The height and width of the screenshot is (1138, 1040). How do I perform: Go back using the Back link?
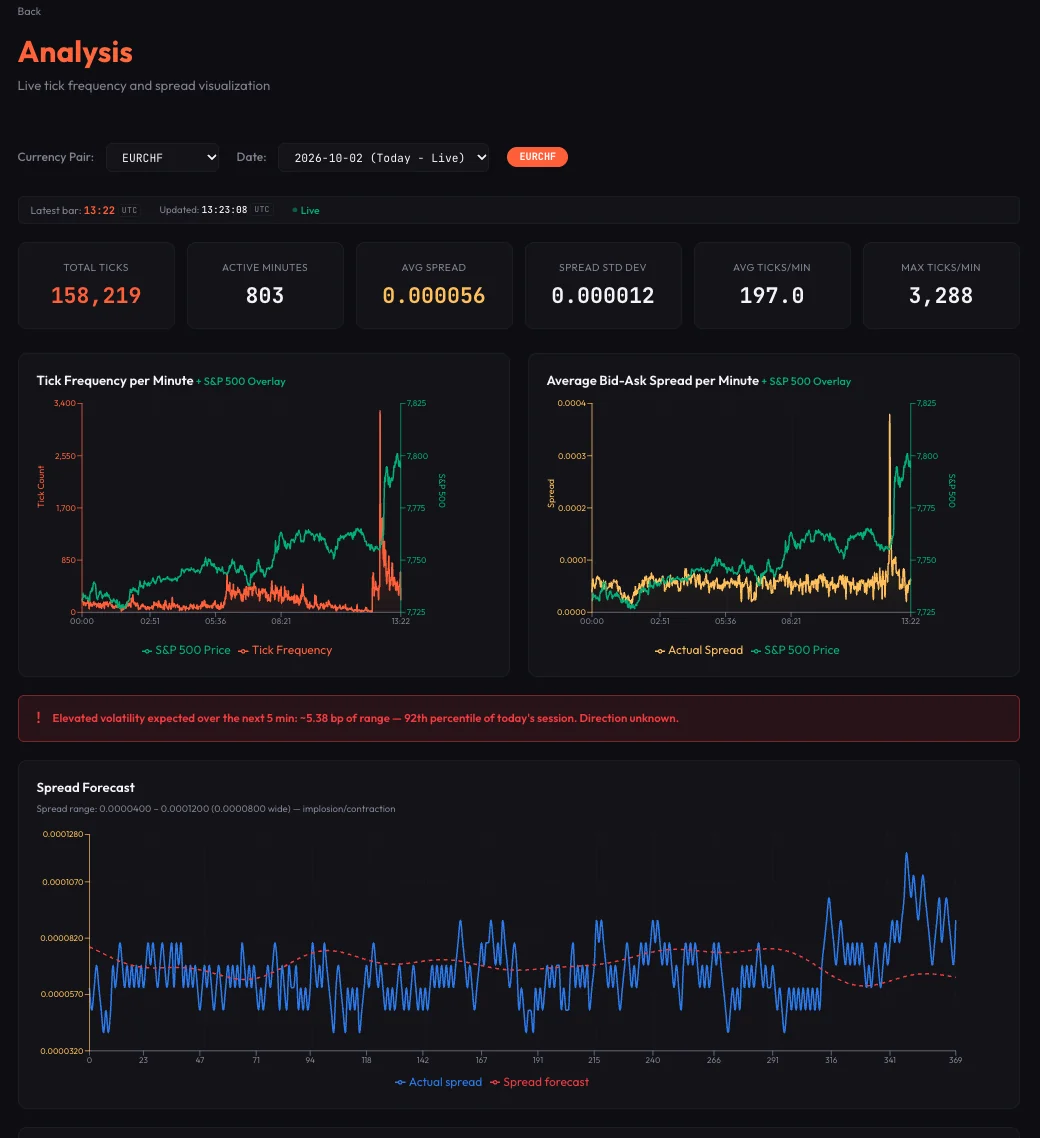pyautogui.click(x=29, y=12)
